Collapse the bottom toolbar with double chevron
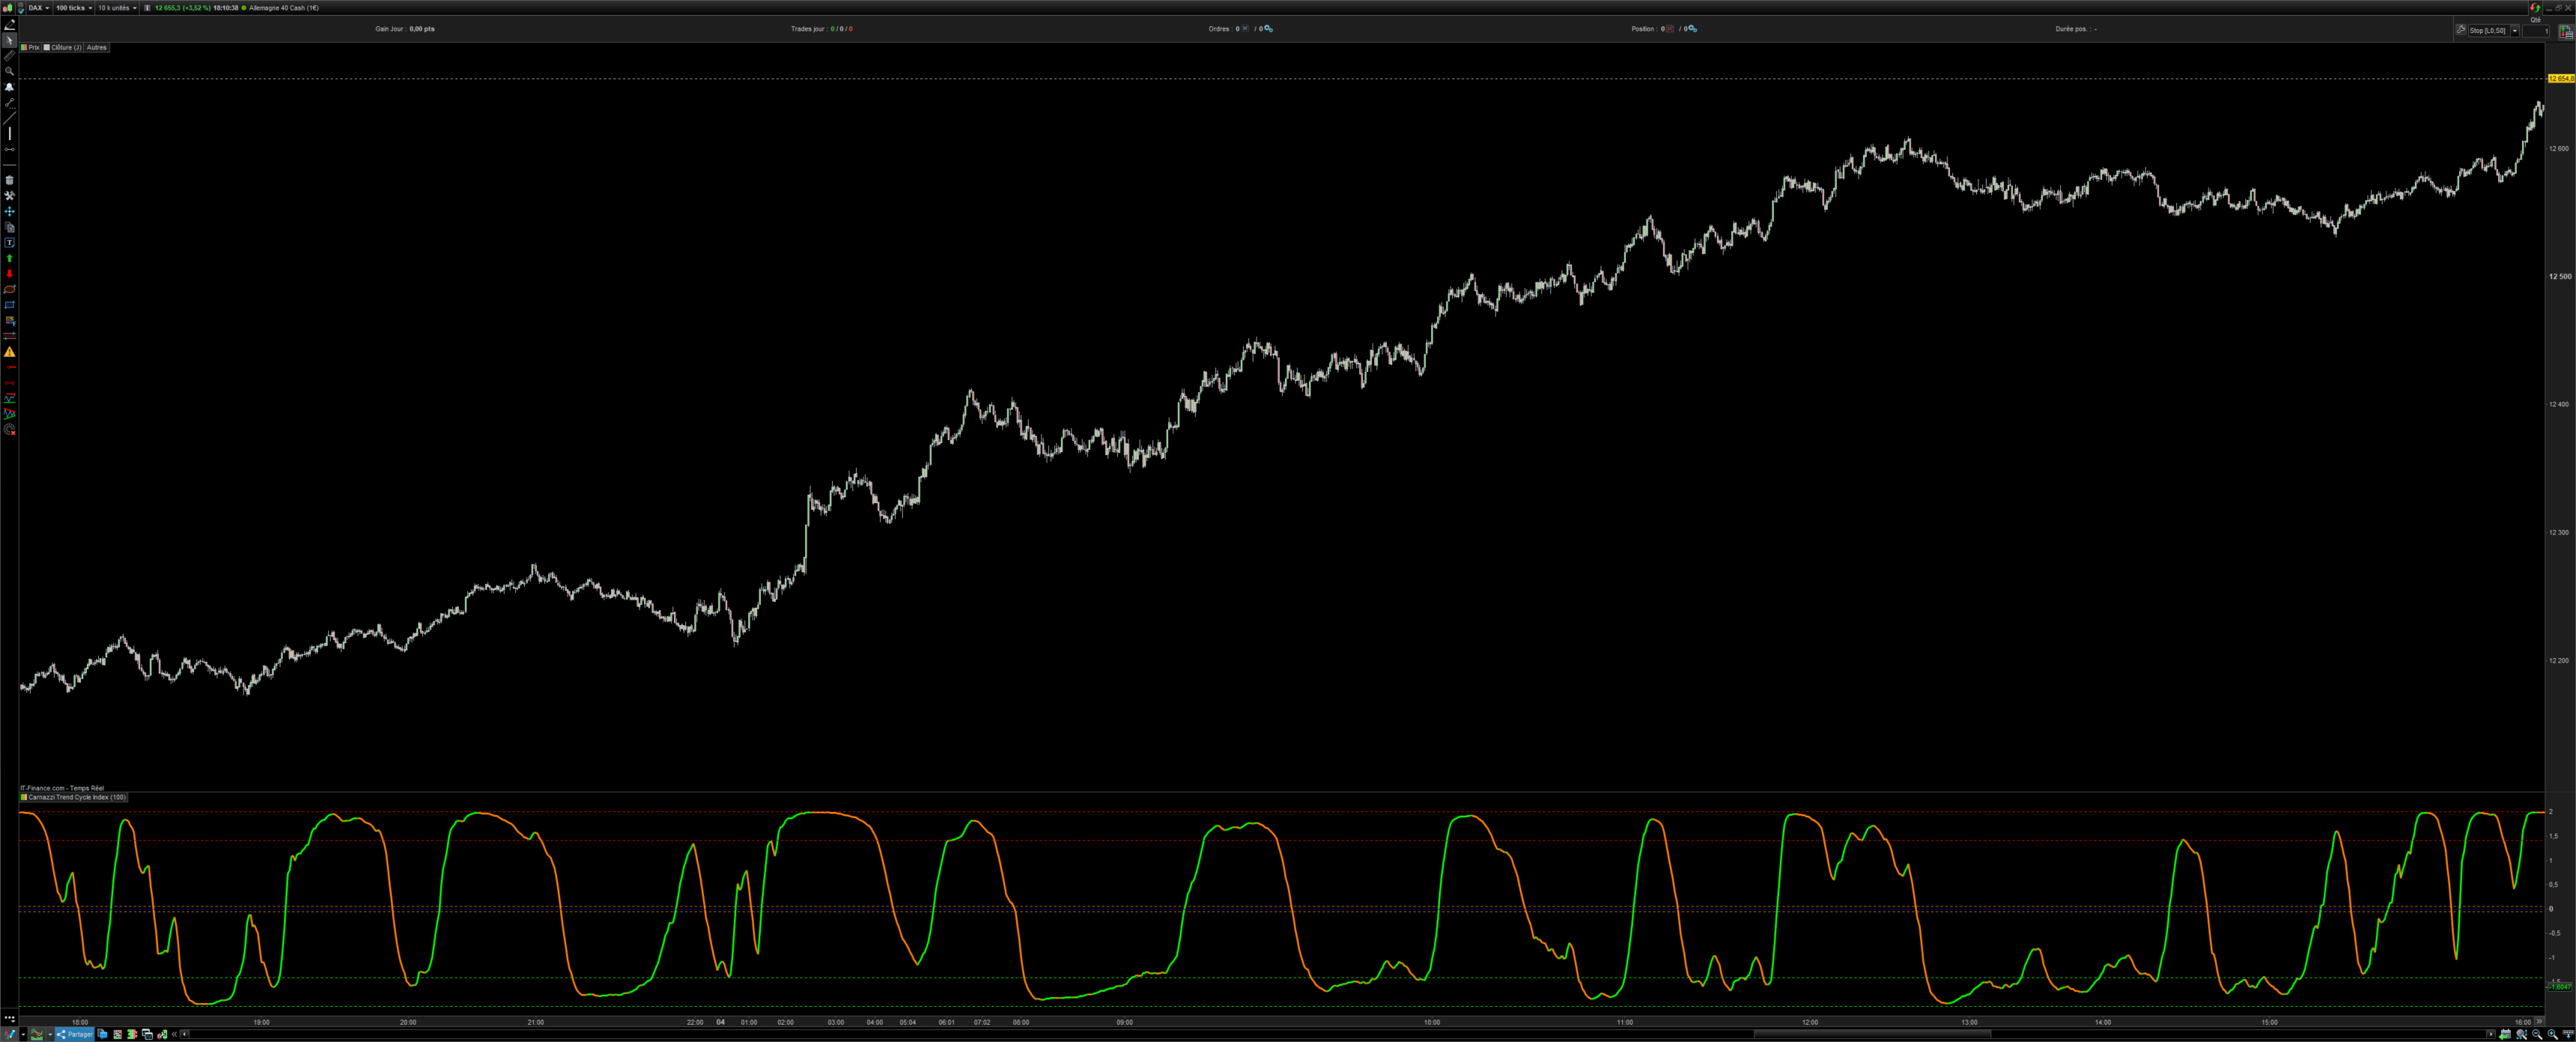 [x=174, y=1034]
